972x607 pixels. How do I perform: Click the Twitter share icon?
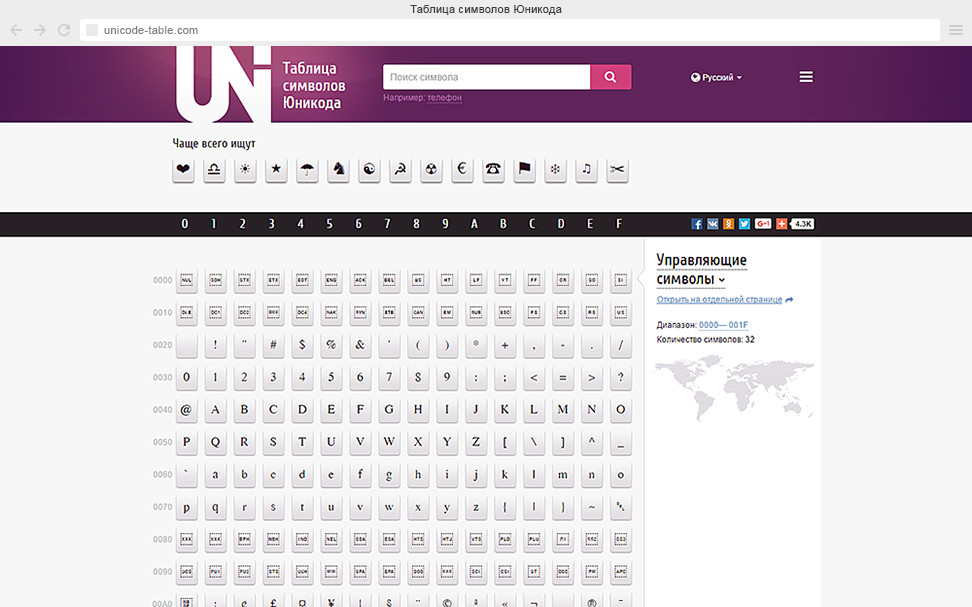[x=744, y=224]
